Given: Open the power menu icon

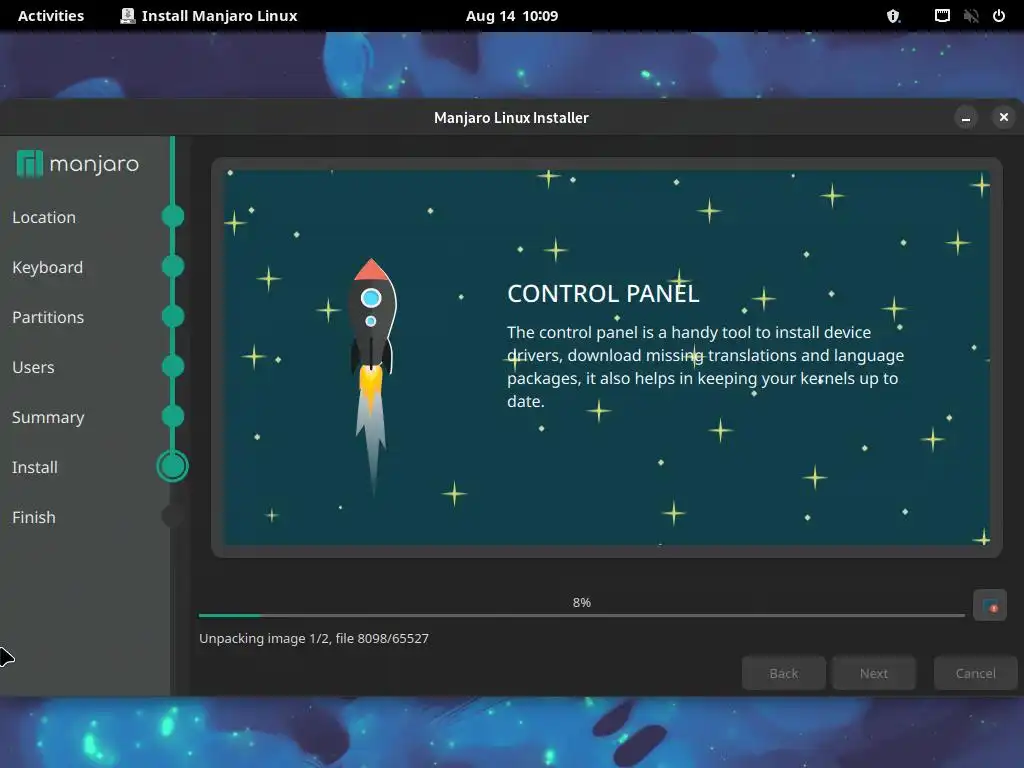Looking at the screenshot, I should tap(999, 16).
